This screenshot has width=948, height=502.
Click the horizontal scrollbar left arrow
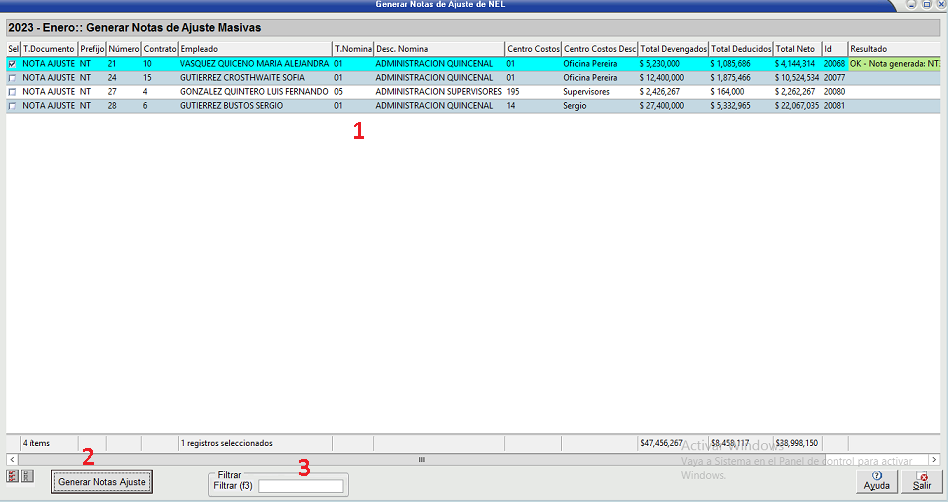coord(12,459)
